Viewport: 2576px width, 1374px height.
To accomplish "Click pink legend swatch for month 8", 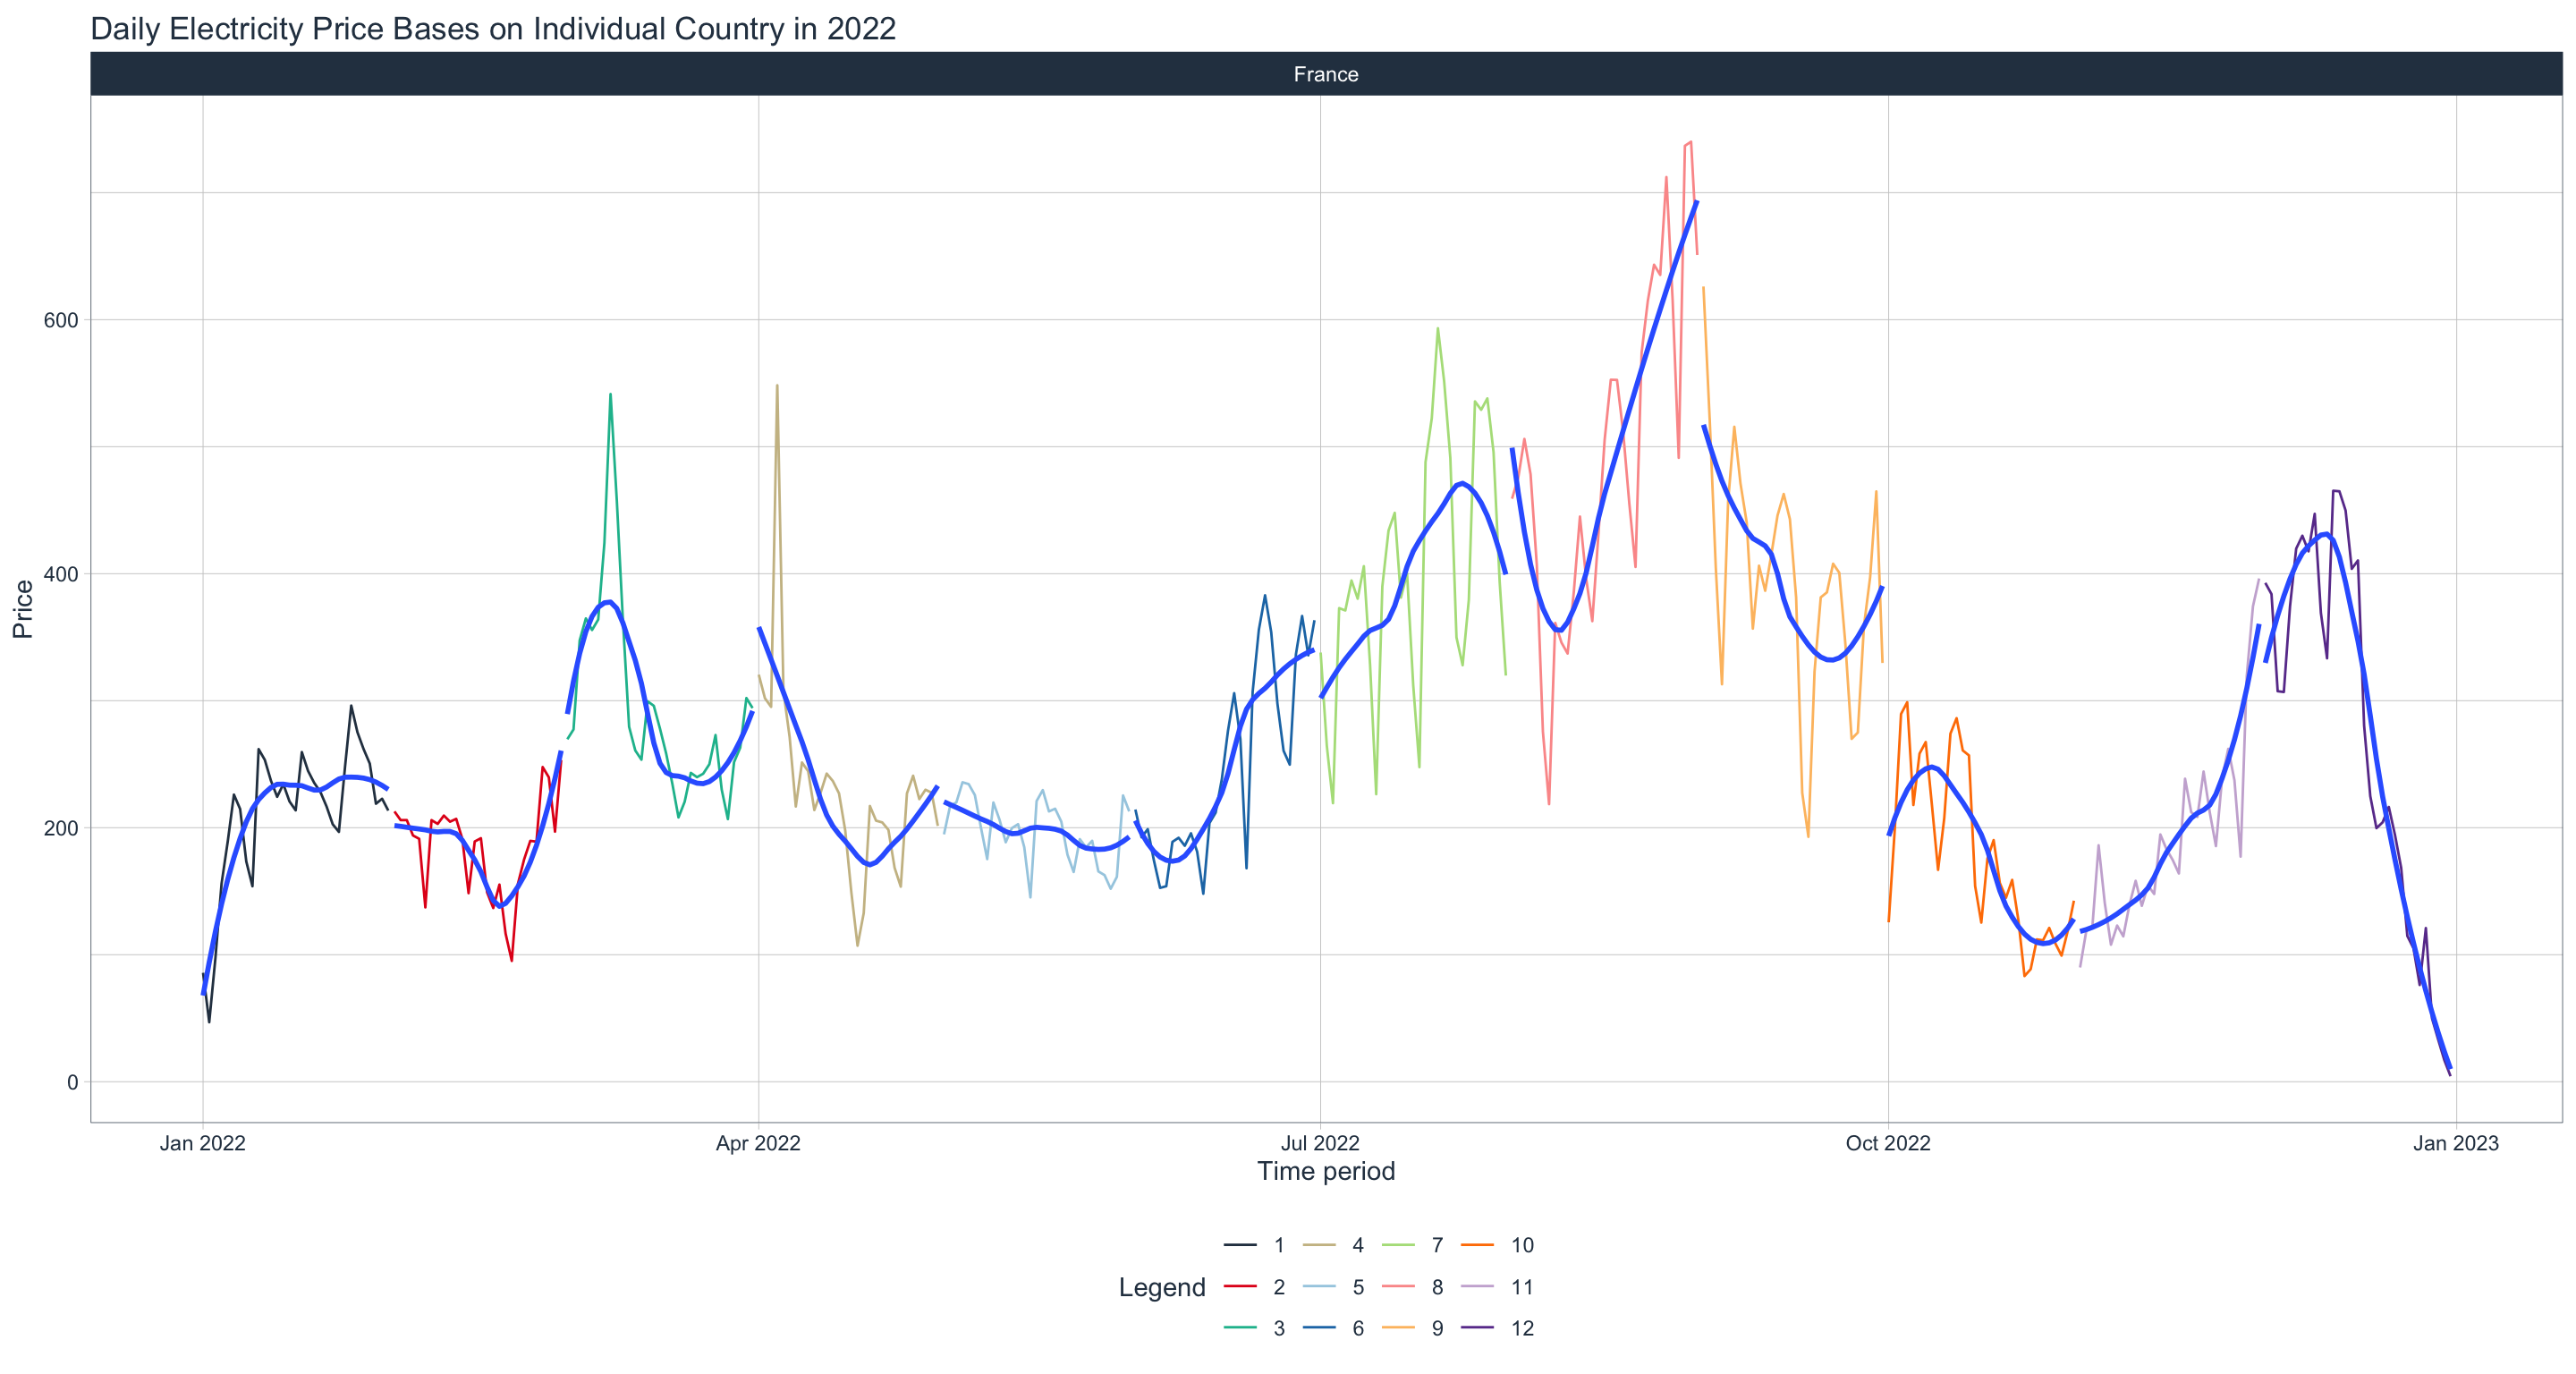I will (1398, 1287).
